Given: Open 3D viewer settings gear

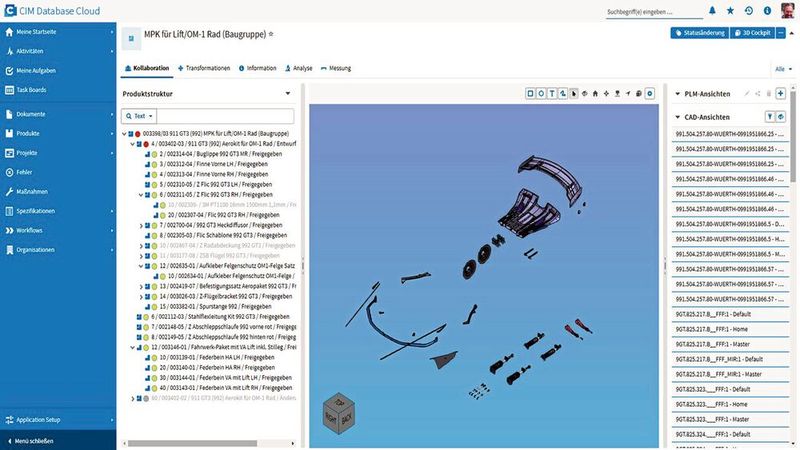Looking at the screenshot, I should [x=649, y=93].
